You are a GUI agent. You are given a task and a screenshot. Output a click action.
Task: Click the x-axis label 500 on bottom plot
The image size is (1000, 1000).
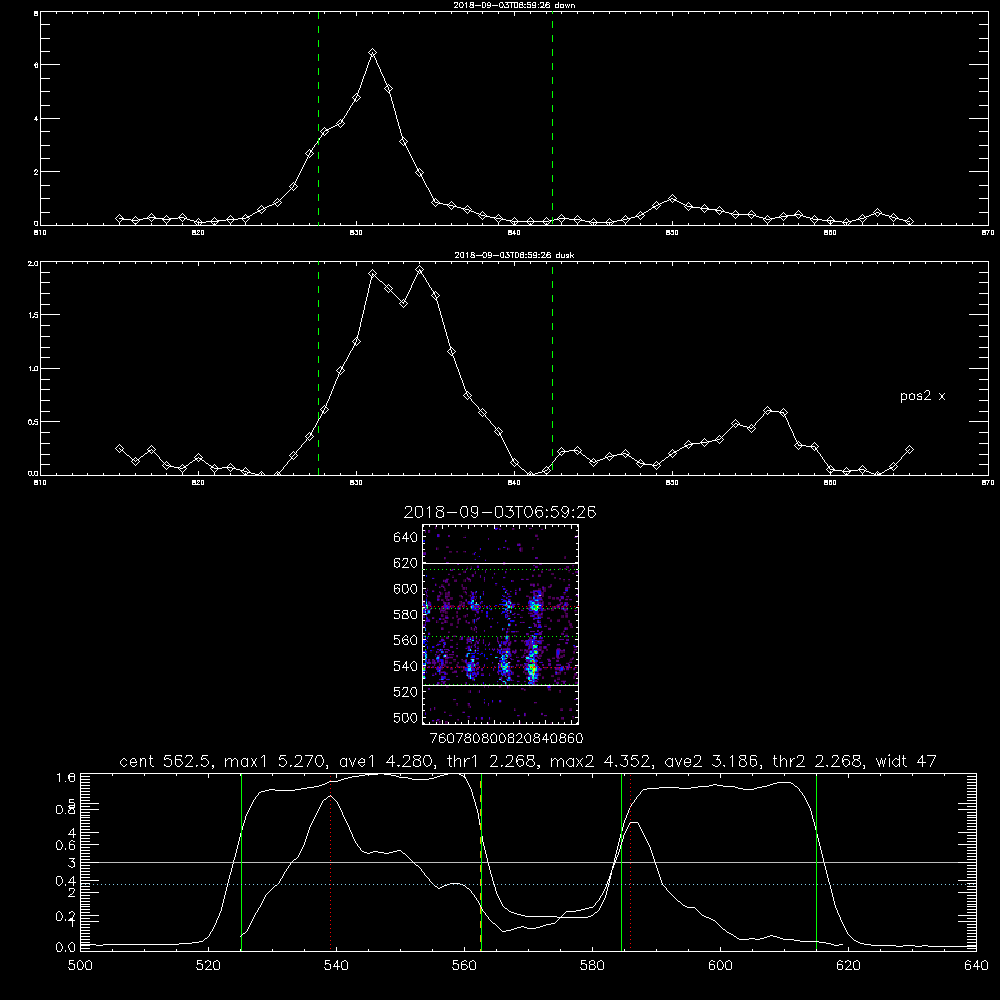pos(80,966)
